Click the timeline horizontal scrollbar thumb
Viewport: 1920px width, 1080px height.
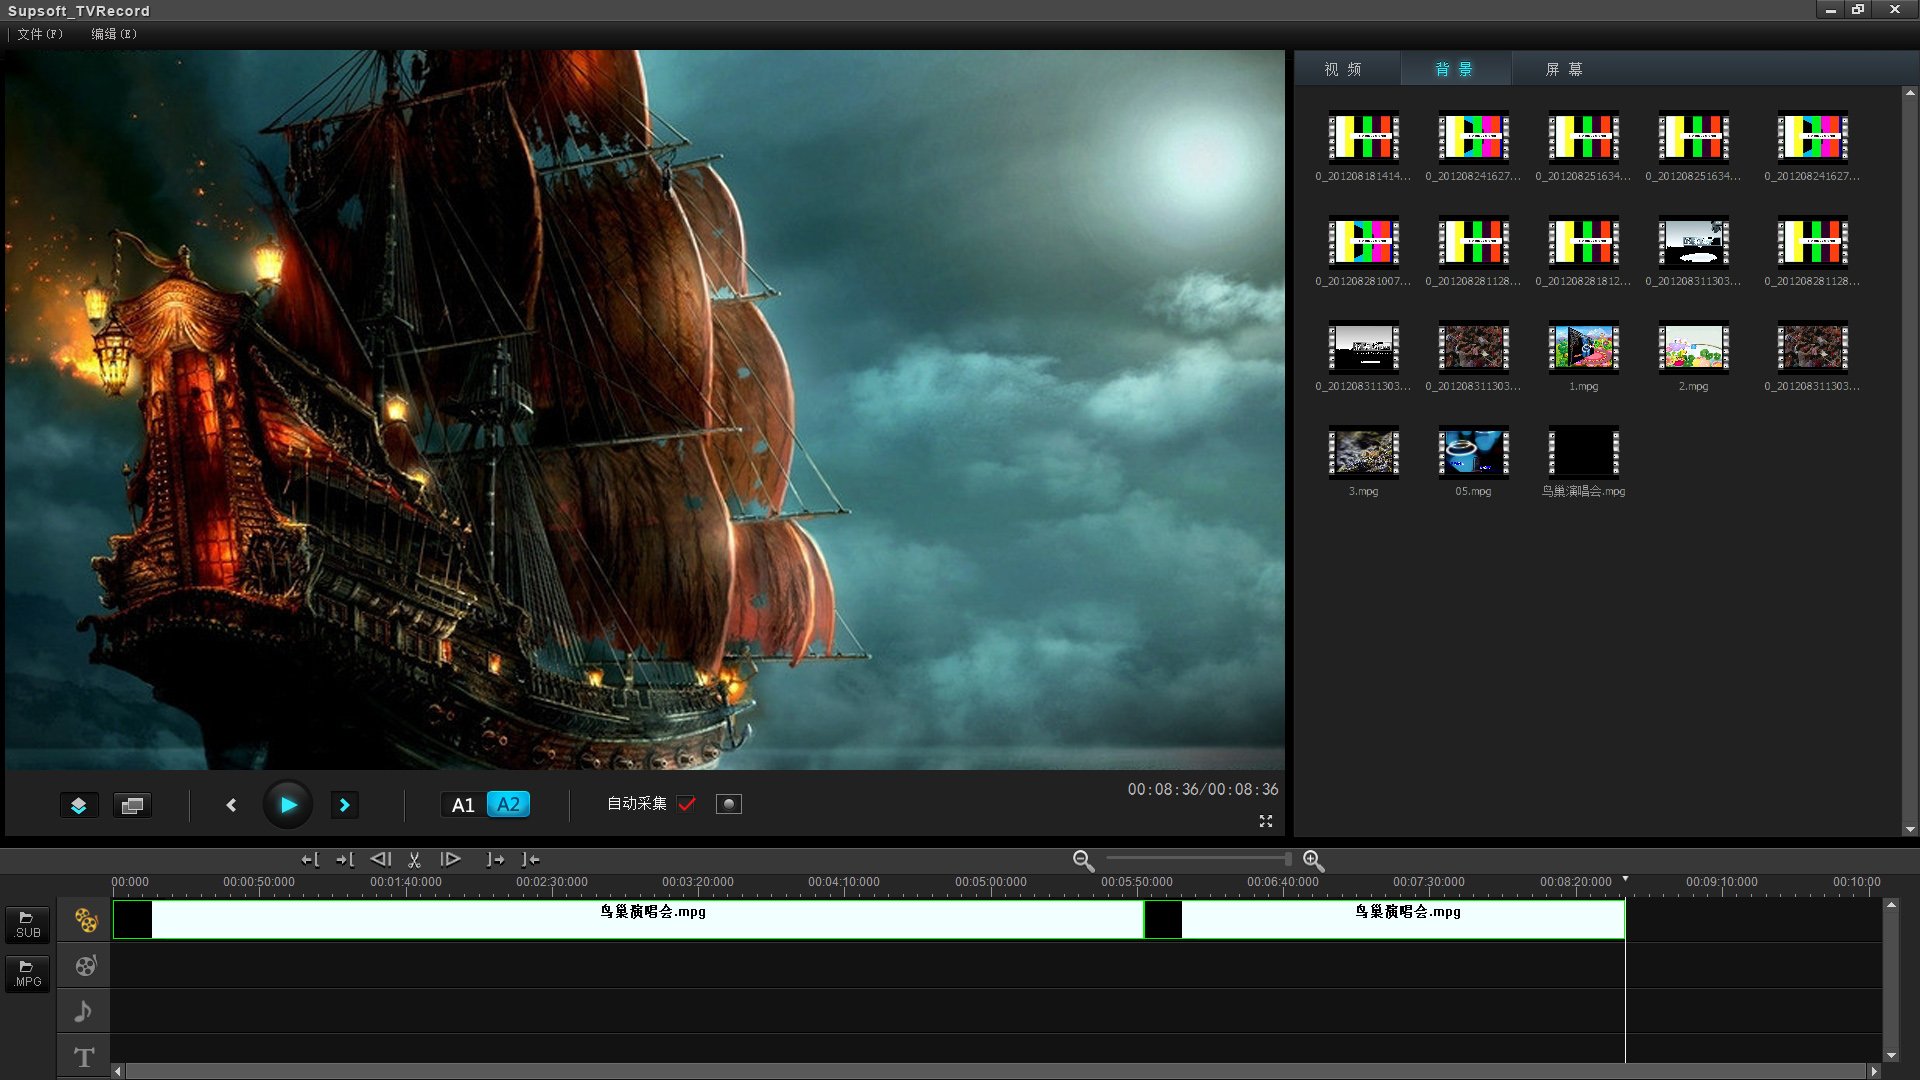[995, 1072]
